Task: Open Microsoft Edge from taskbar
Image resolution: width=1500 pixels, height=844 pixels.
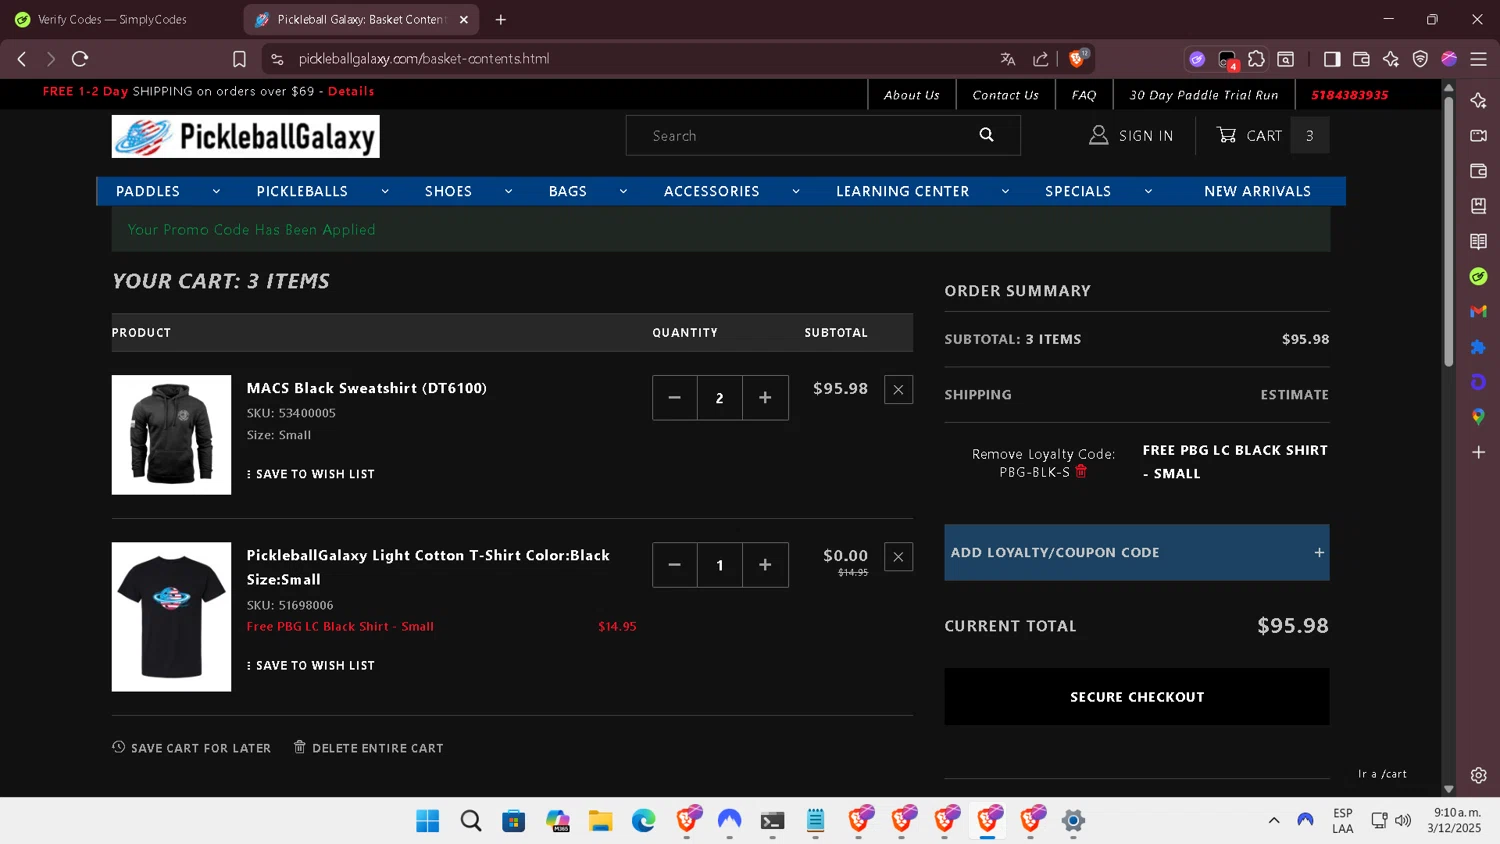Action: pos(643,821)
